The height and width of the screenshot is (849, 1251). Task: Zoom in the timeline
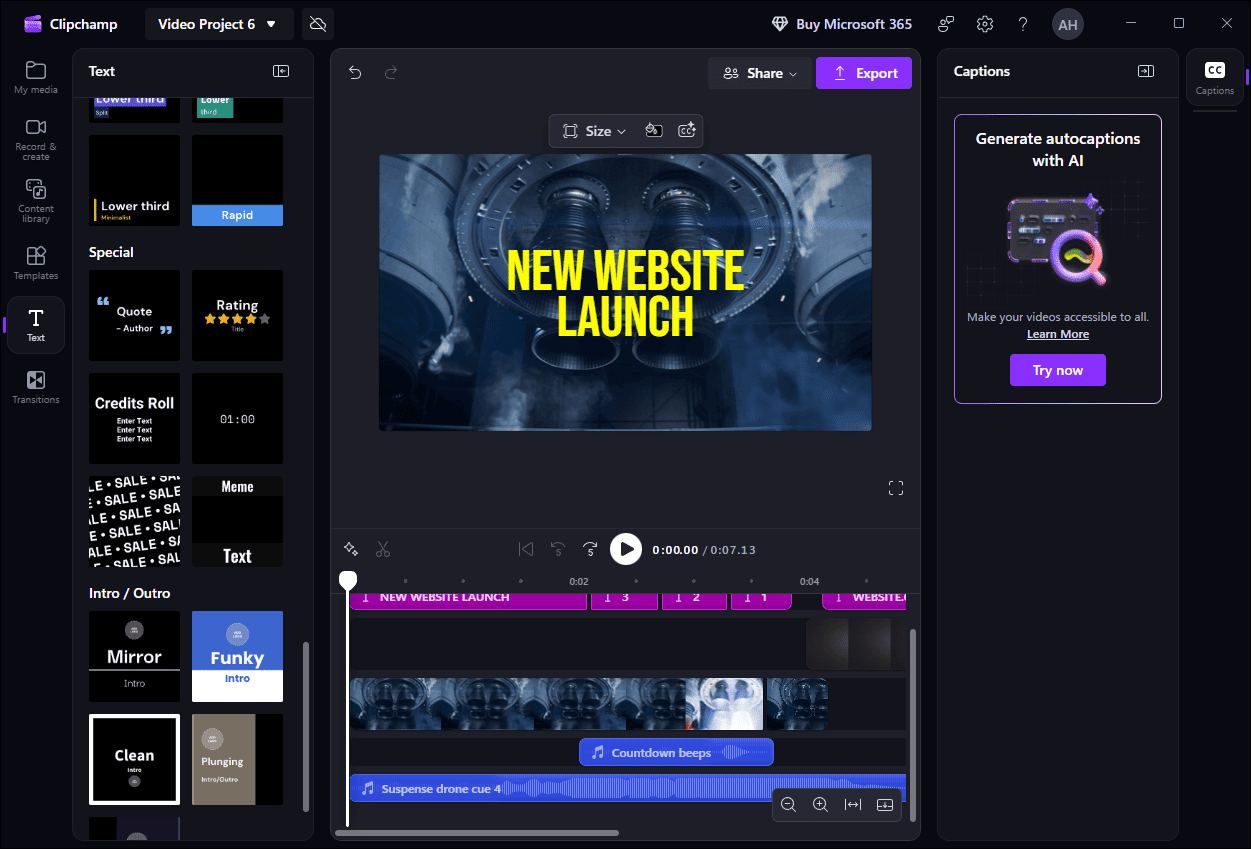pyautogui.click(x=820, y=805)
